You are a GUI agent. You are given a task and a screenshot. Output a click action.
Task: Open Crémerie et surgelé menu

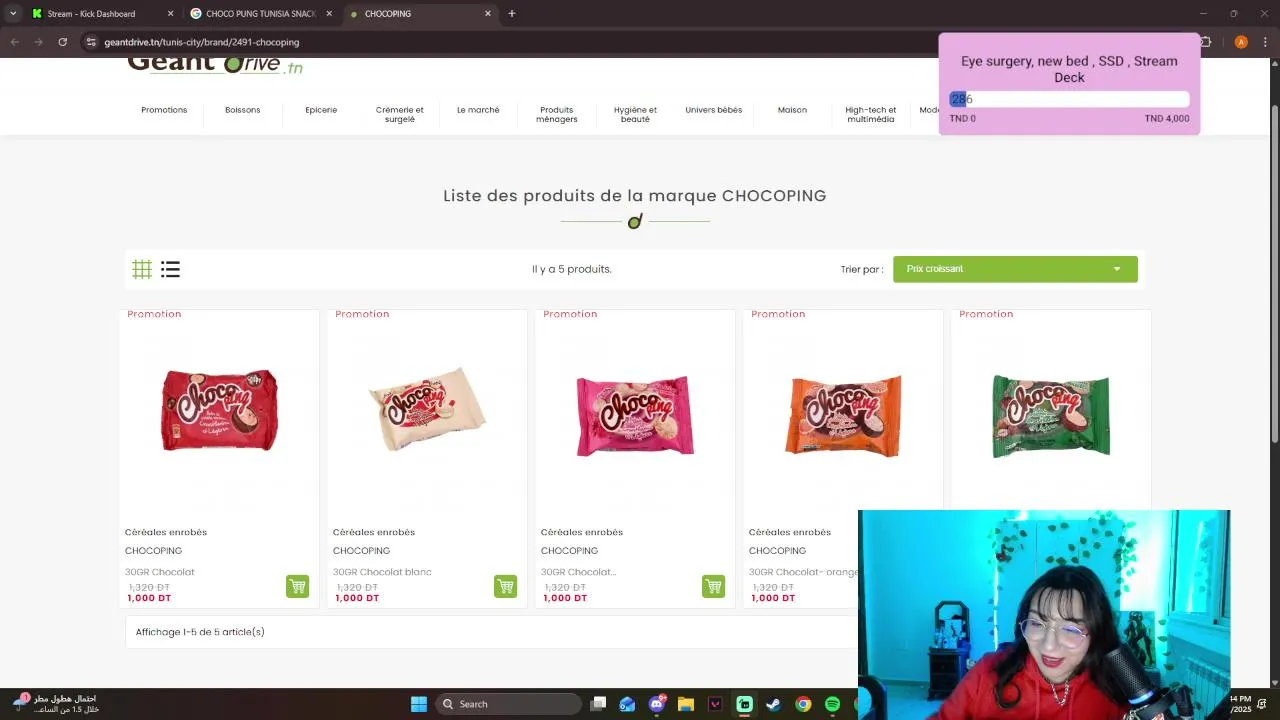coord(400,114)
